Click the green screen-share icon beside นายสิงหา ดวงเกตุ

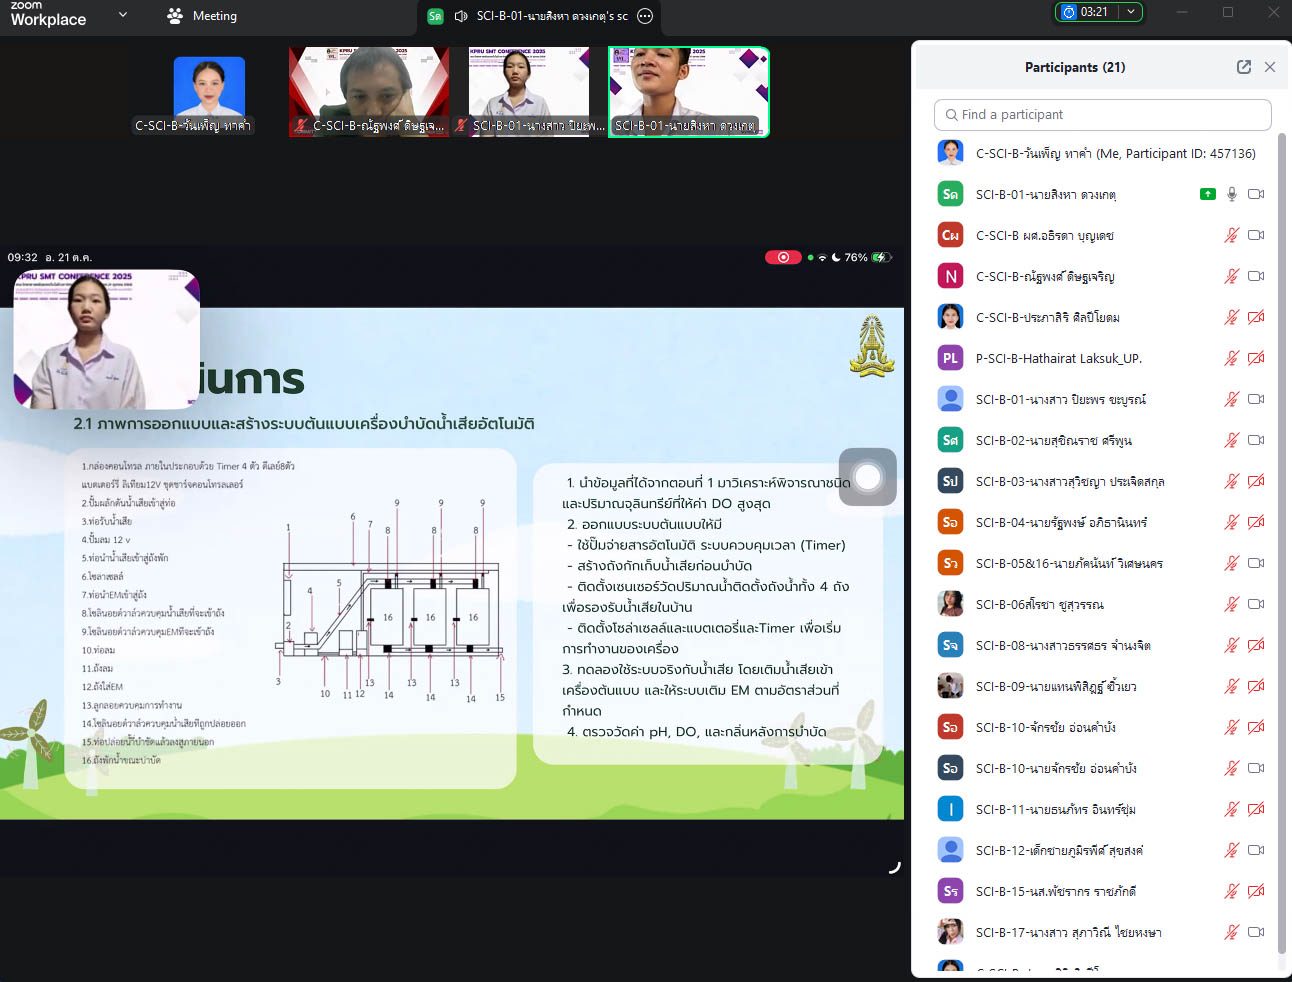[x=1207, y=194]
